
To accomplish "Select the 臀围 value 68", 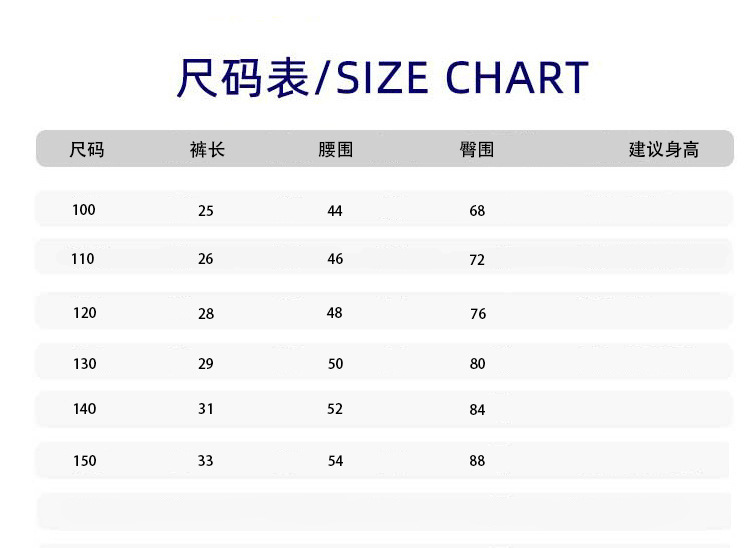I will pos(477,211).
